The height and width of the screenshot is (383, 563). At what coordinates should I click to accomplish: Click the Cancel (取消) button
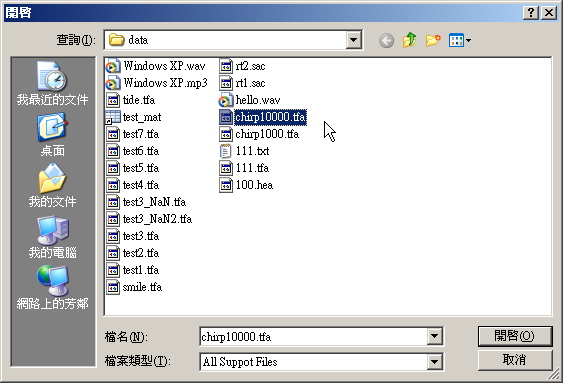(515, 360)
